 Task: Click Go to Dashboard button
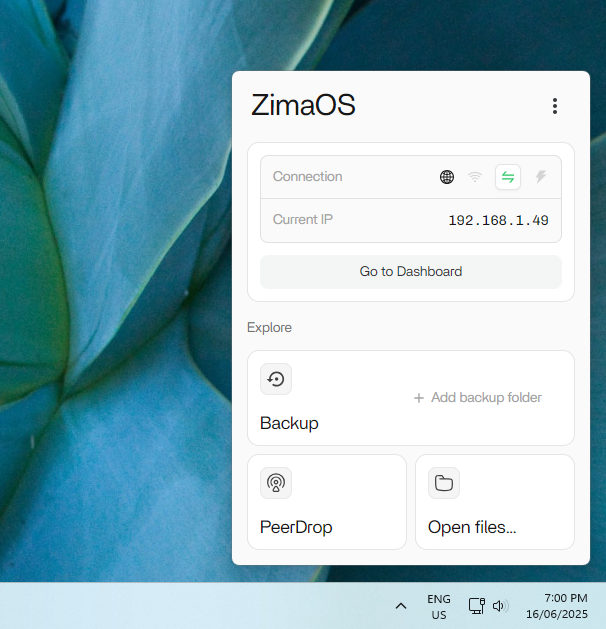tap(411, 272)
